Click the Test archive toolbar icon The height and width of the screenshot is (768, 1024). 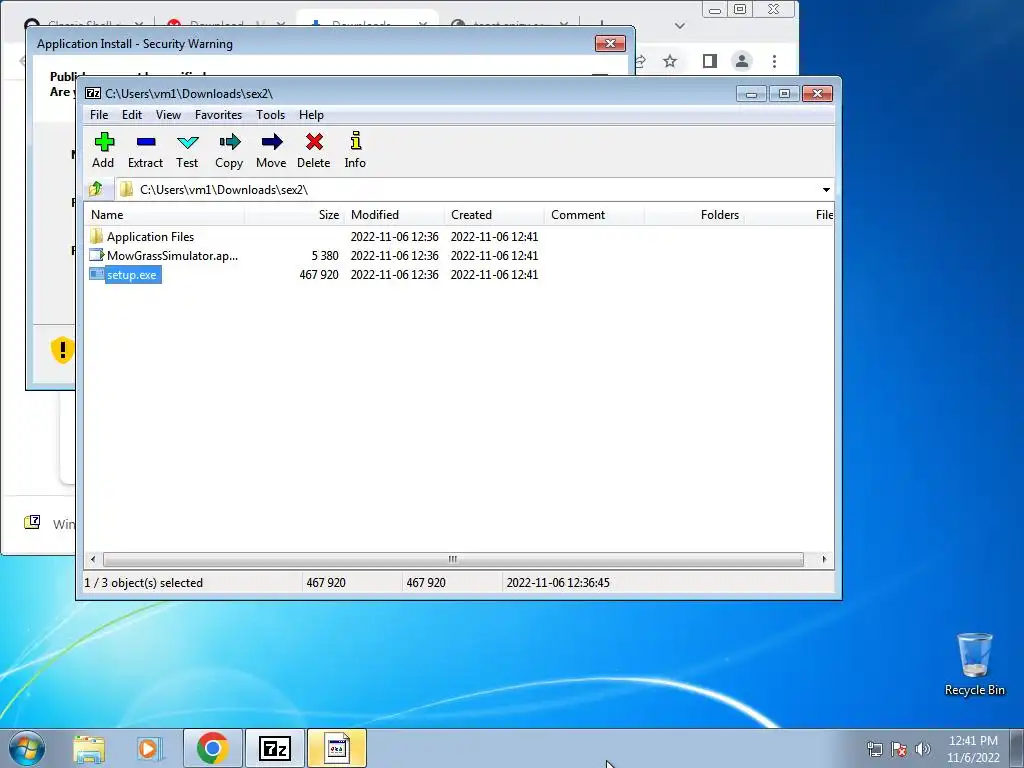(x=187, y=142)
